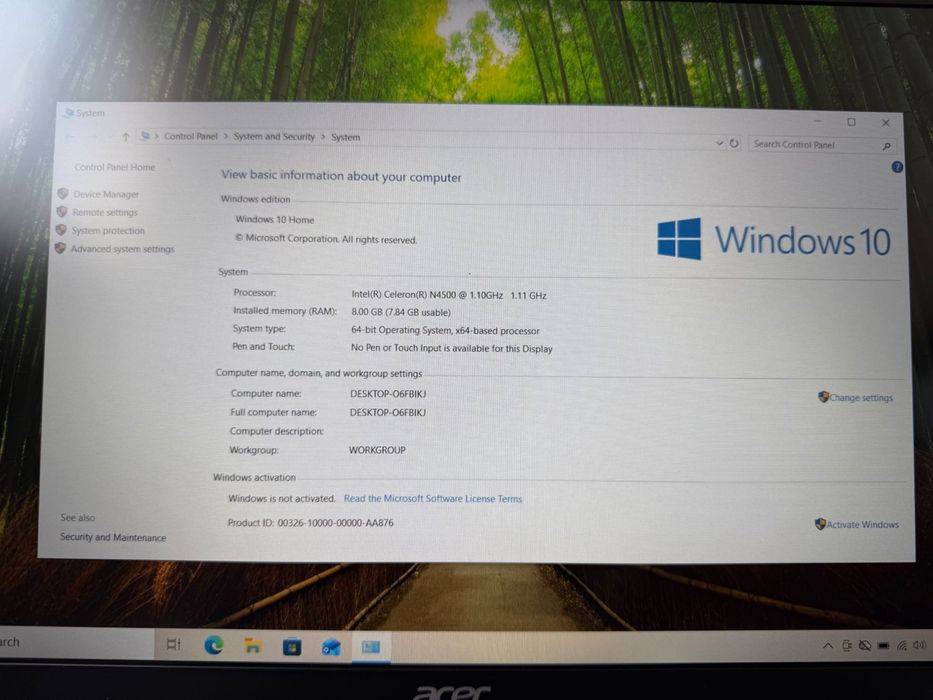Show hidden system tray icons
The height and width of the screenshot is (700, 933).
click(x=828, y=646)
